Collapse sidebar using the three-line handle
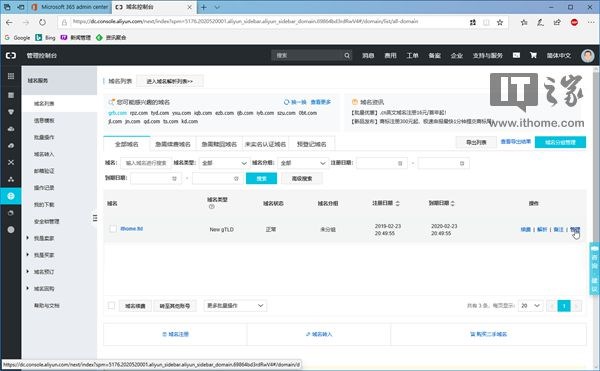 point(95,218)
